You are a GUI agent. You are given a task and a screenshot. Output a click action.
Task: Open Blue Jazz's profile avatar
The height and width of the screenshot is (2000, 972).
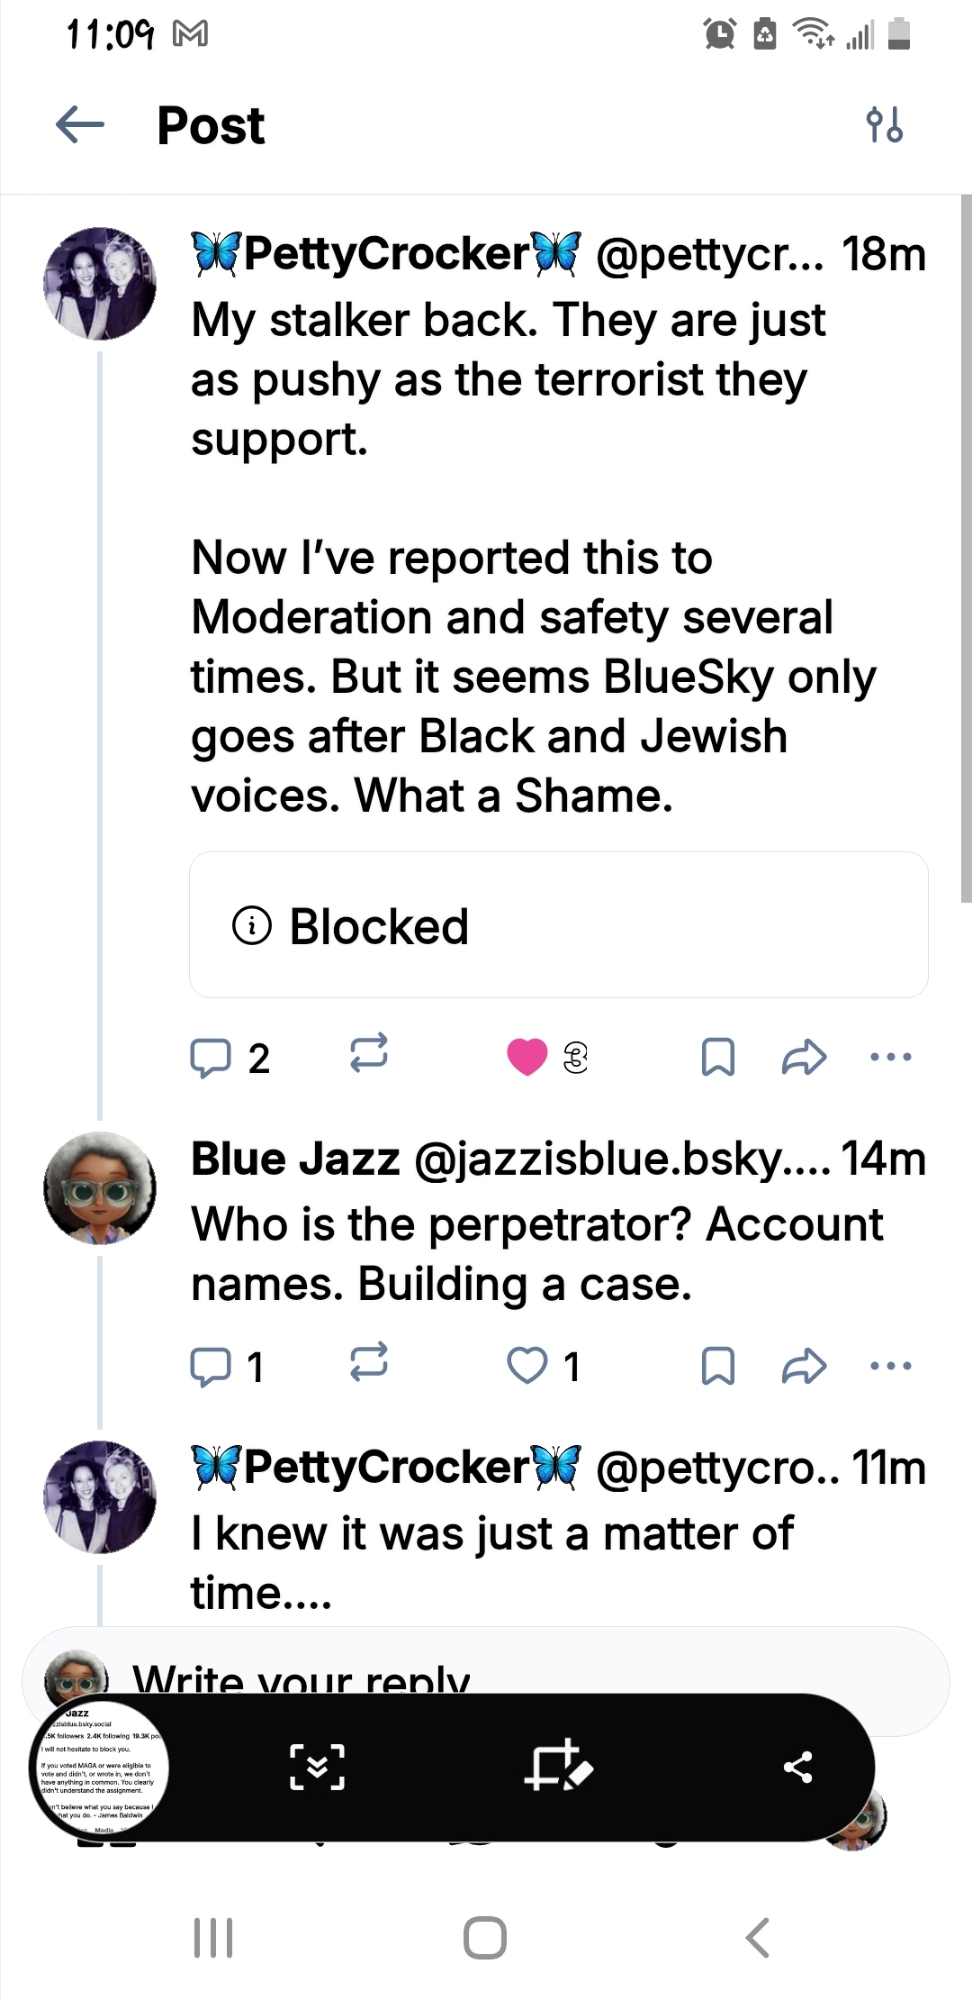tap(99, 1189)
